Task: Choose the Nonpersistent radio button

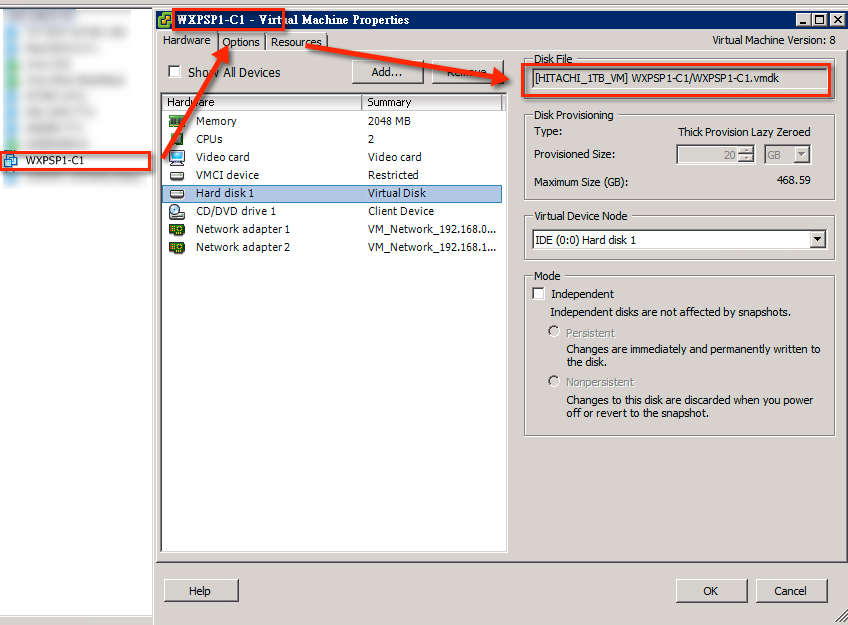Action: pyautogui.click(x=554, y=382)
